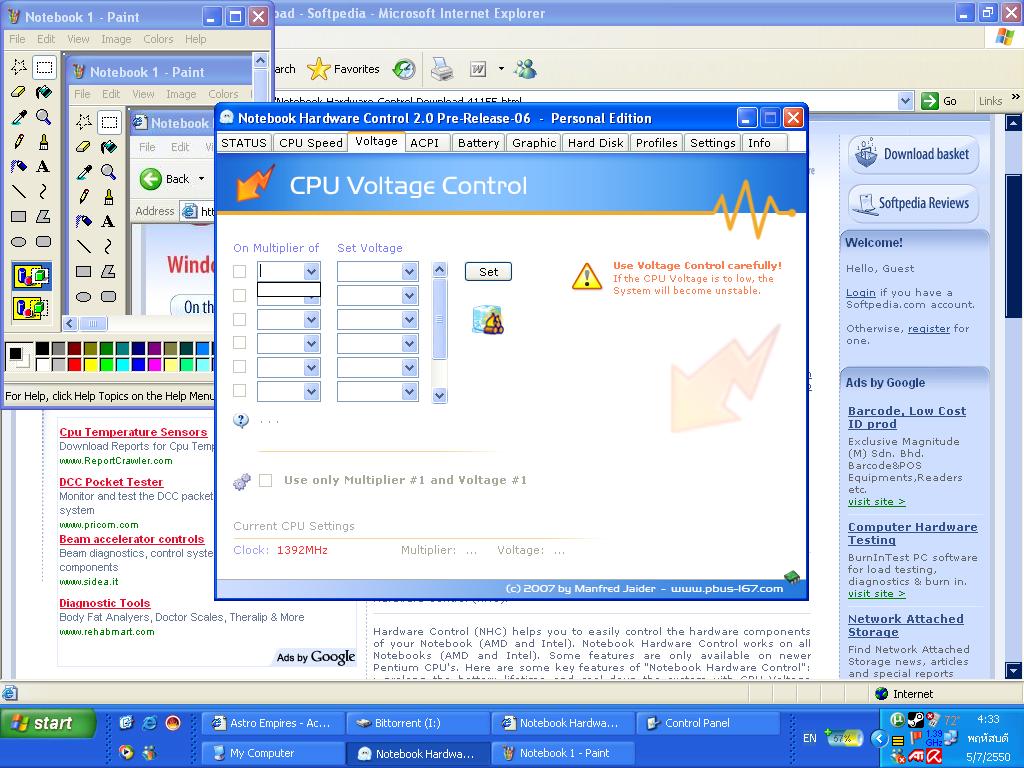Click the Start button on the taskbar
The image size is (1024, 768).
point(48,723)
